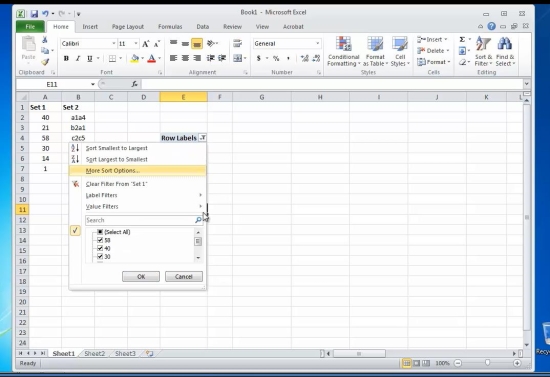The image size is (550, 377).
Task: Switch to Sheet2 tab
Action: click(95, 353)
